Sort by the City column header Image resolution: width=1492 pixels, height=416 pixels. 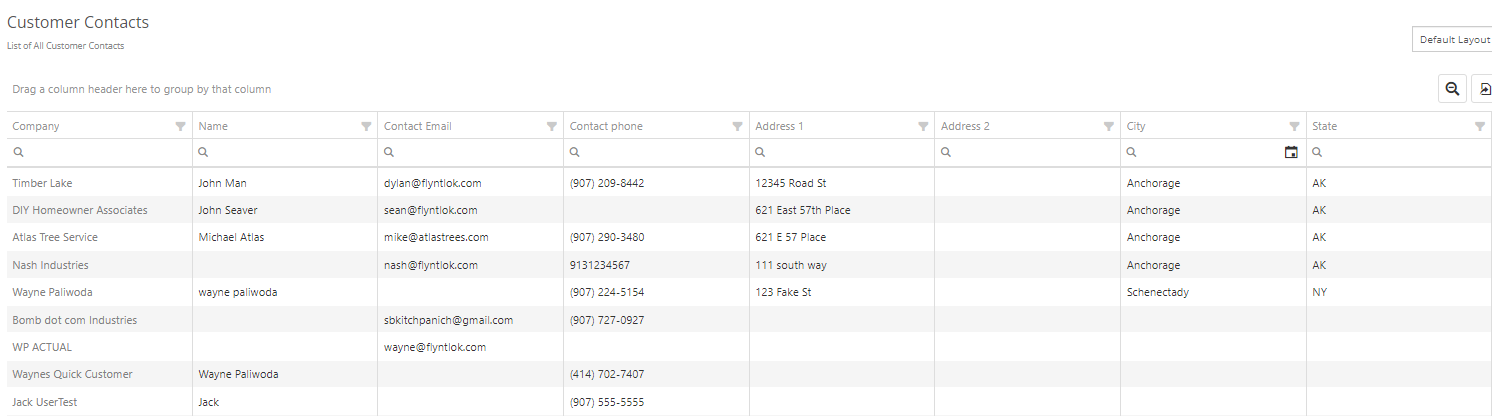[1136, 126]
